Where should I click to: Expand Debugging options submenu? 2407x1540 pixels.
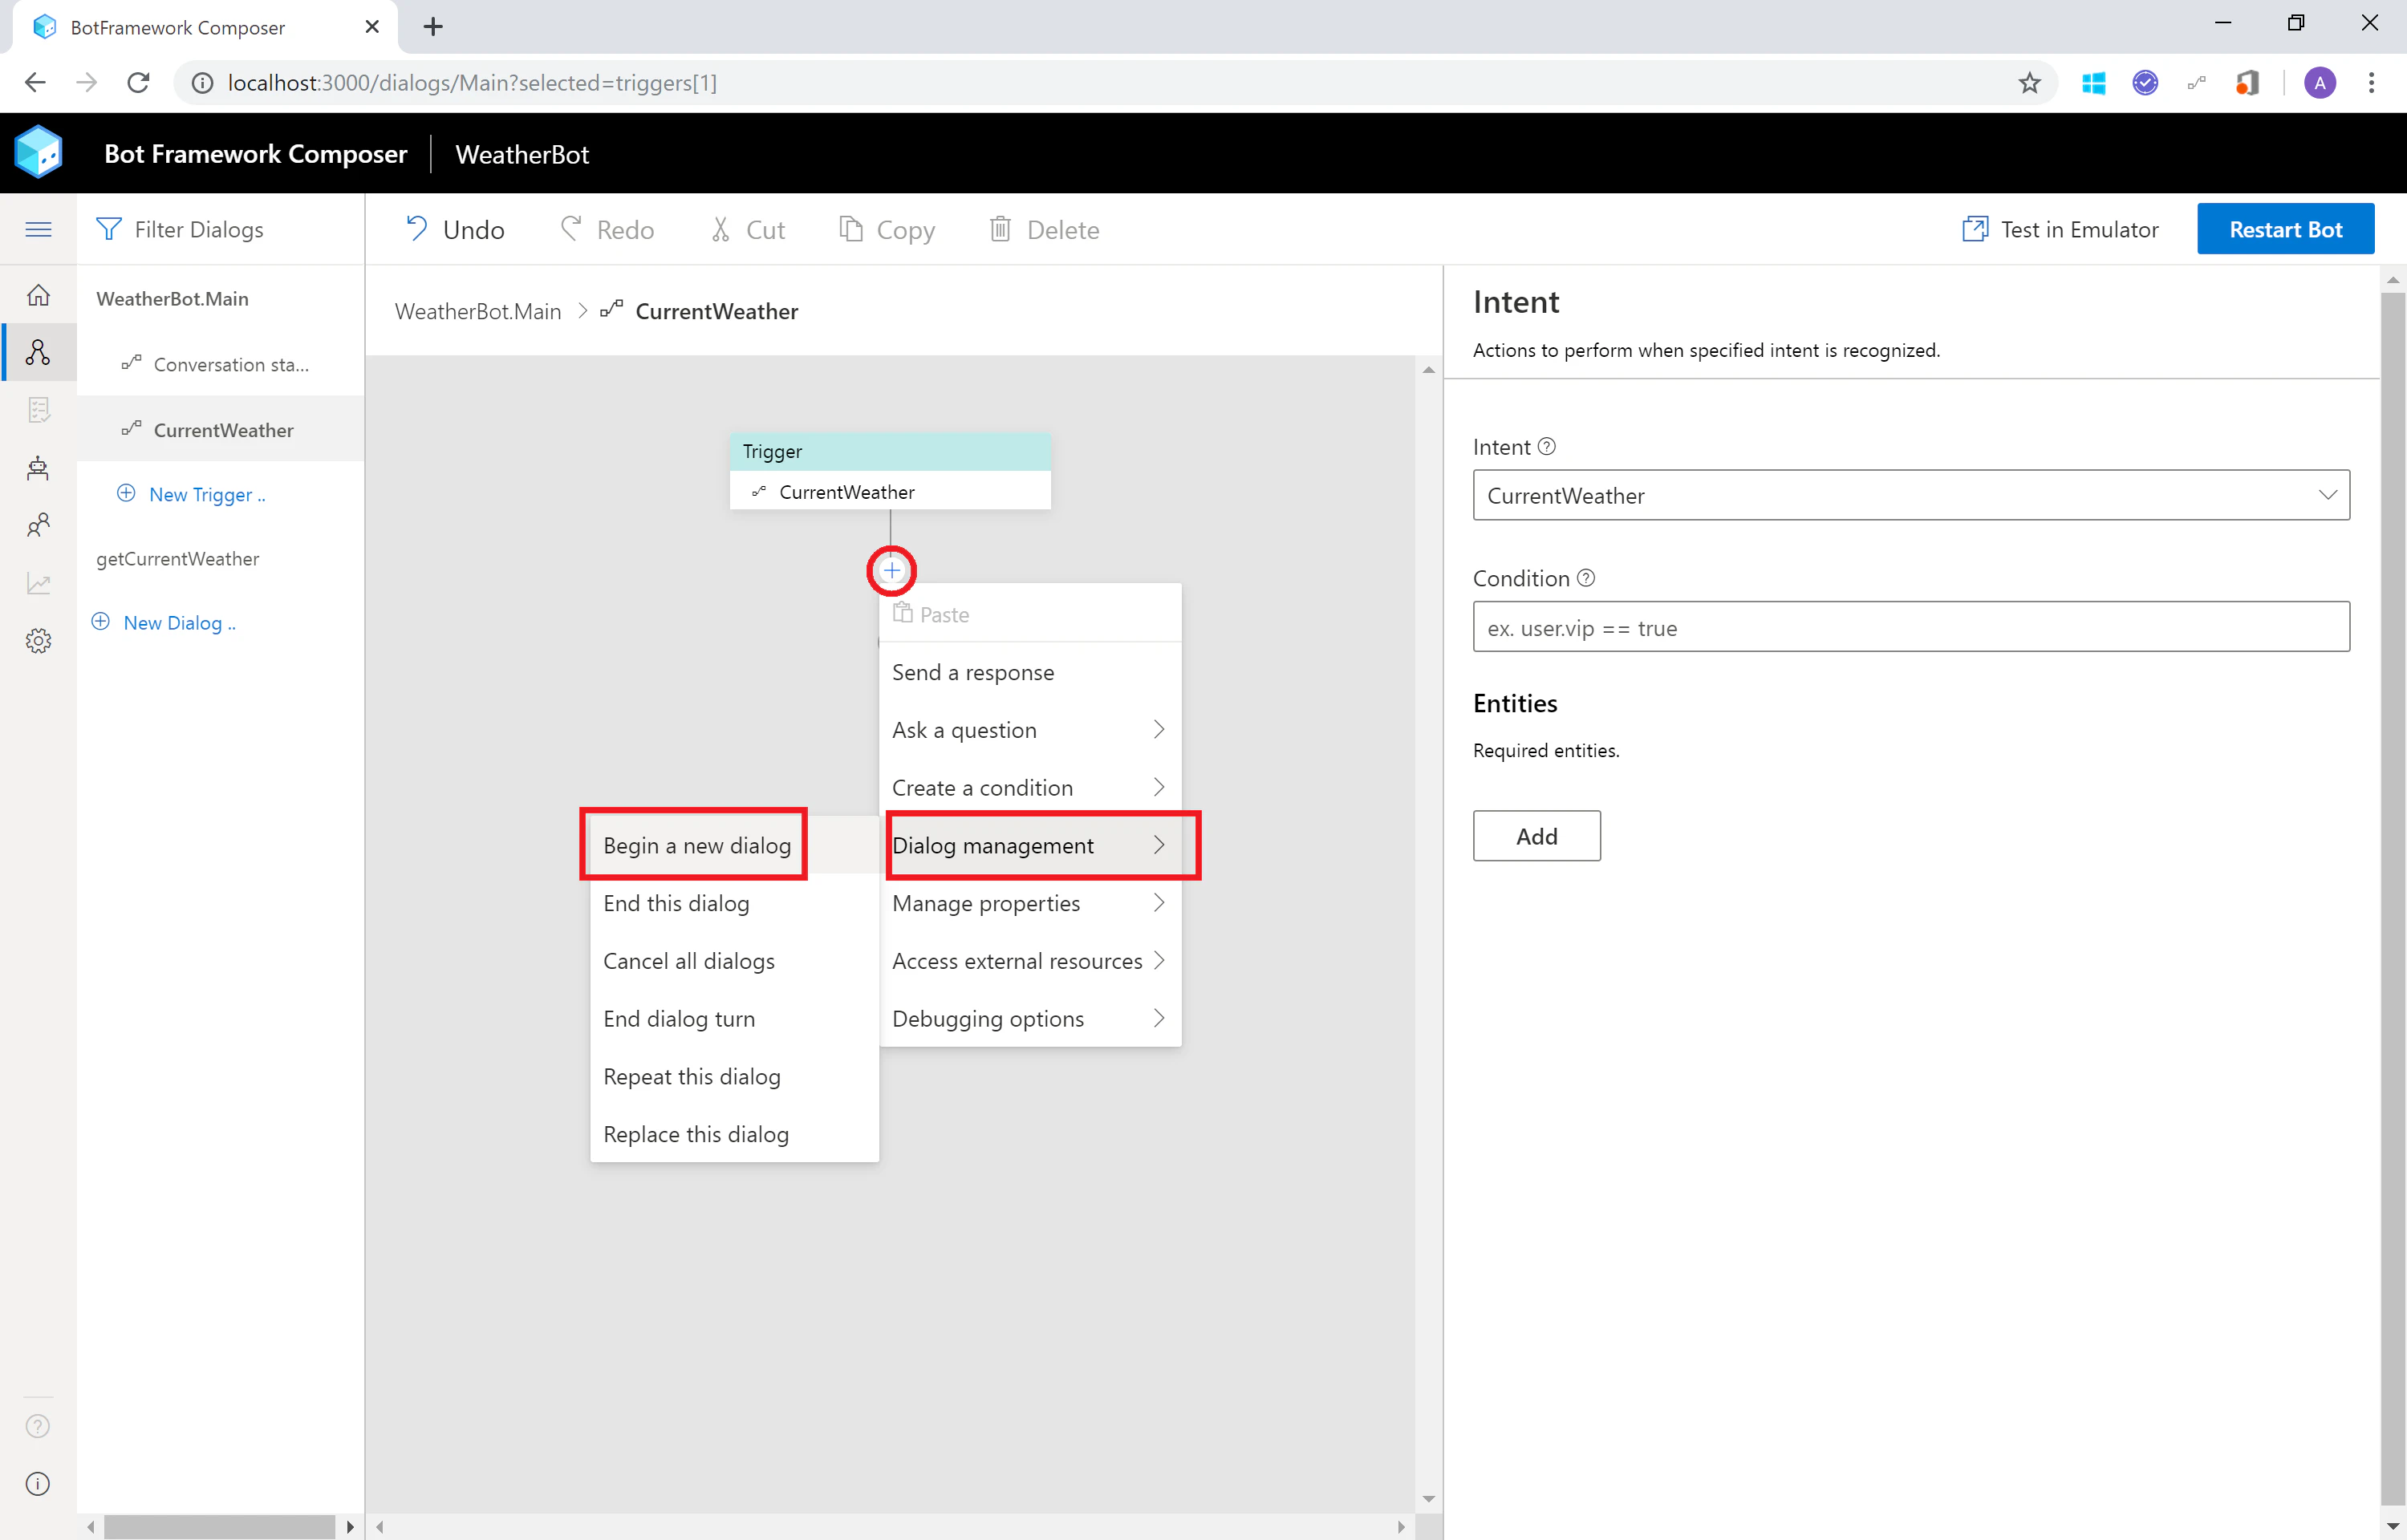[1030, 1019]
